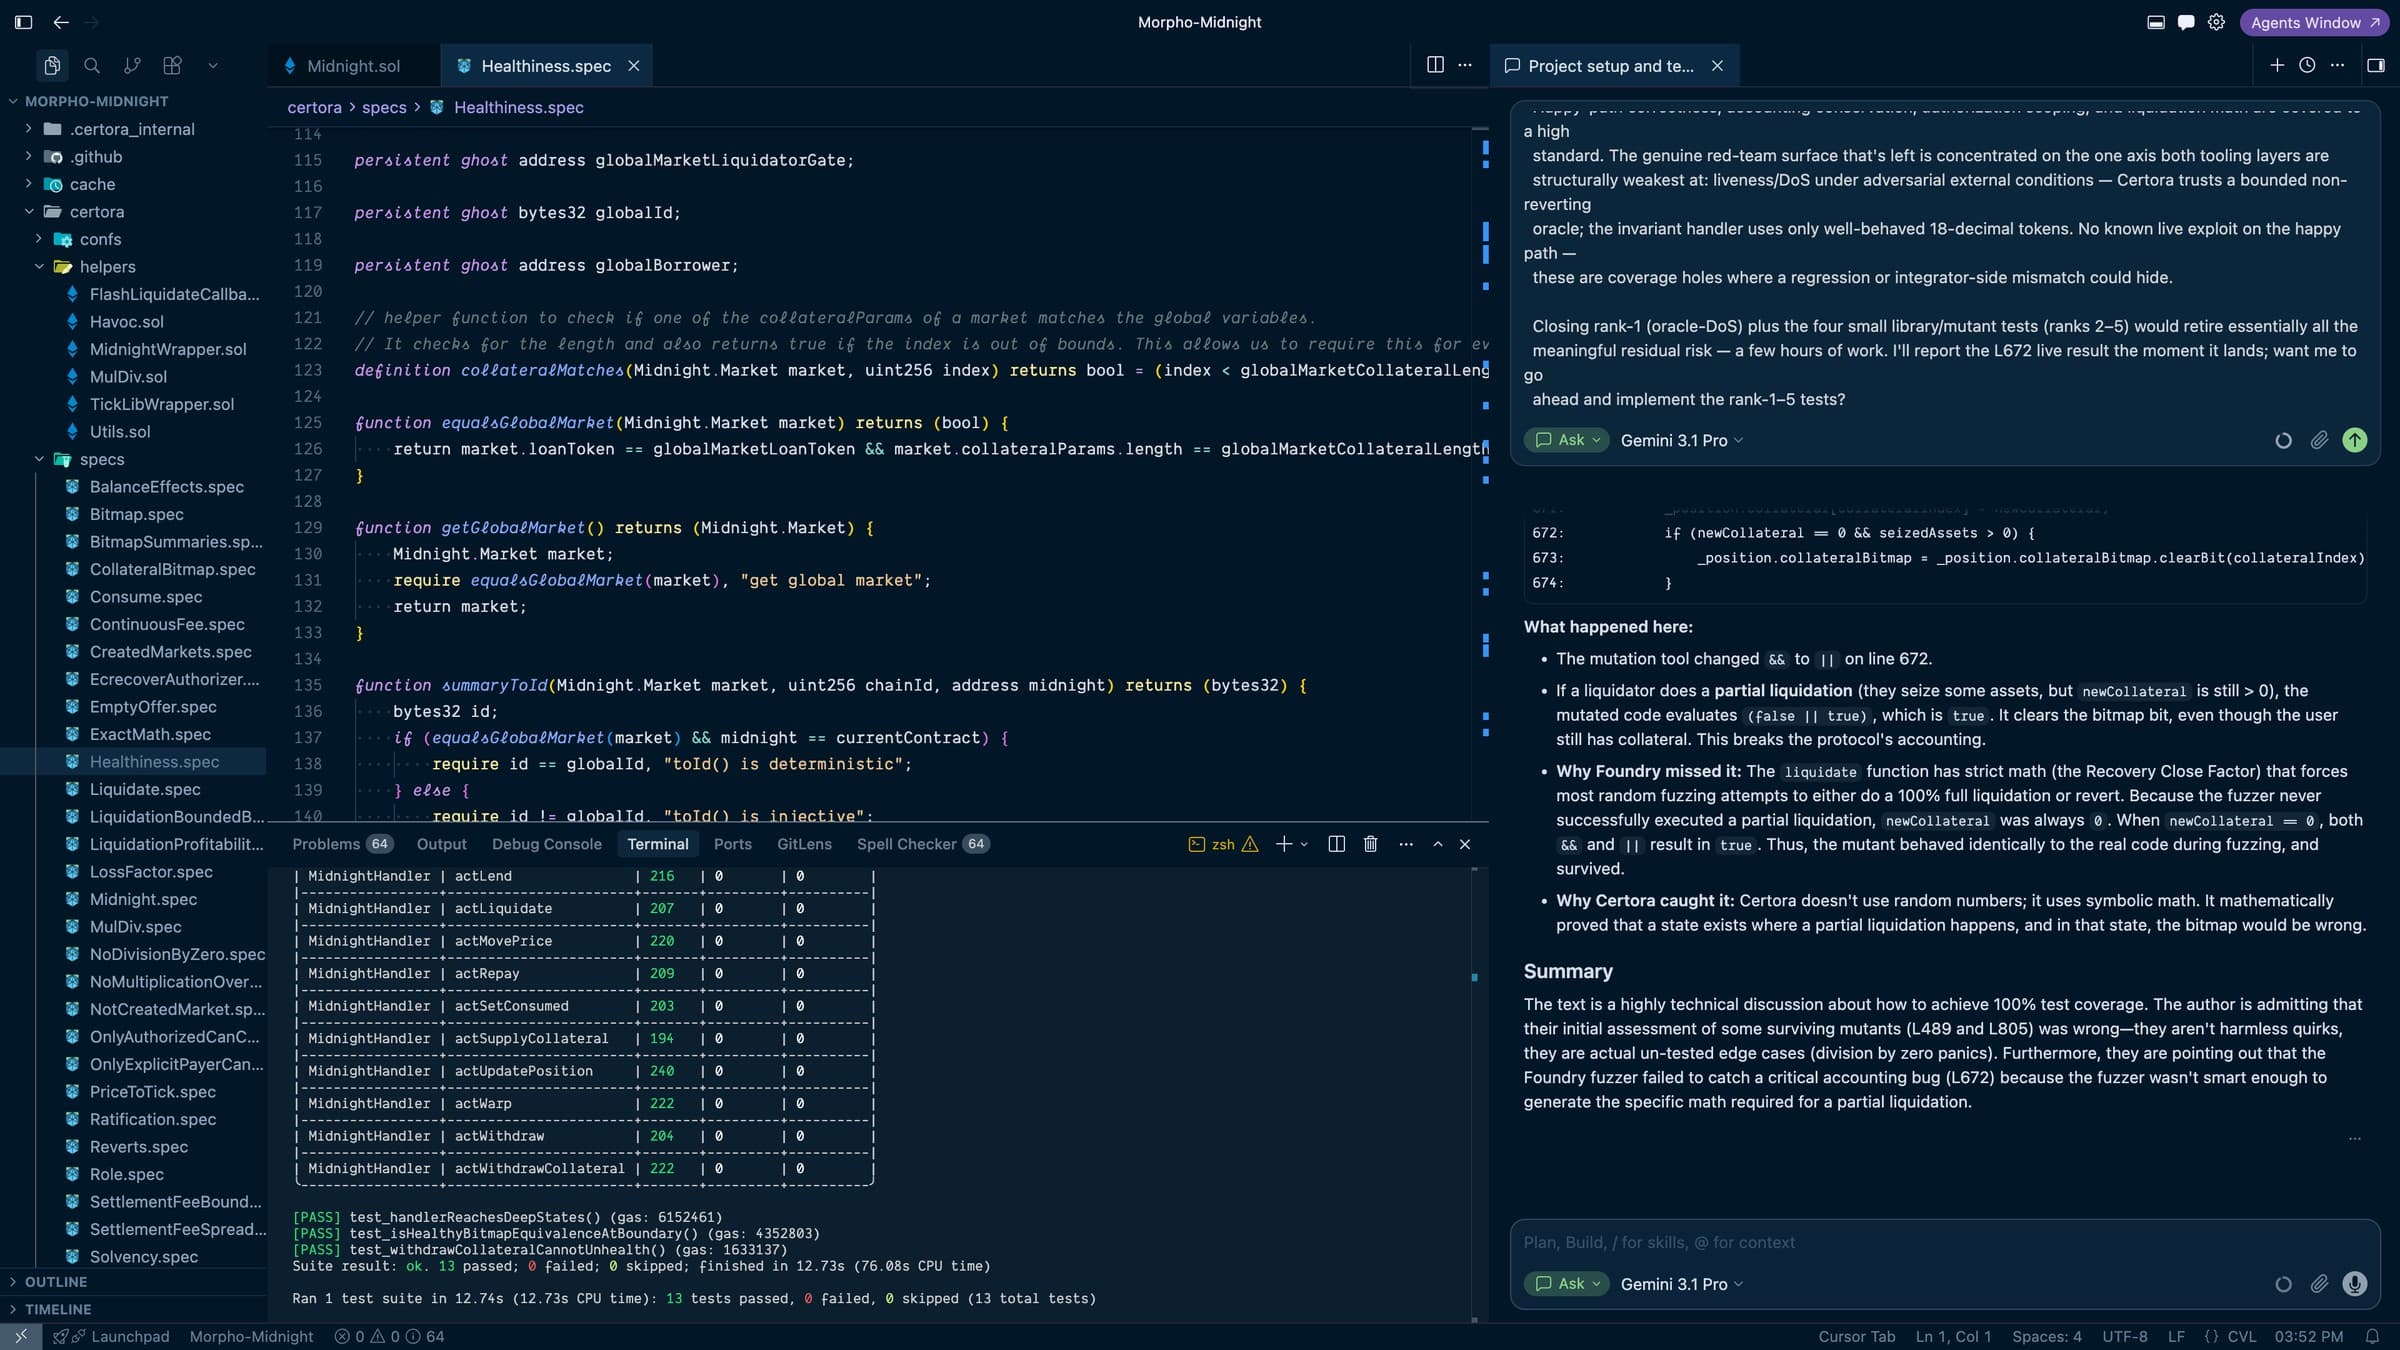2400x1350 pixels.
Task: Open MulDiv.sol file
Action: [x=128, y=377]
